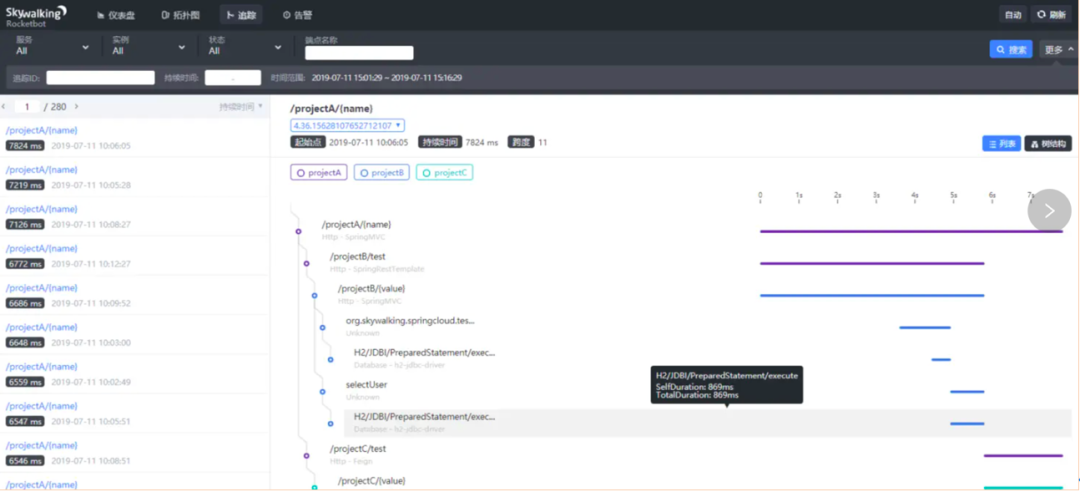Click the round next arrow button

(x=1049, y=210)
